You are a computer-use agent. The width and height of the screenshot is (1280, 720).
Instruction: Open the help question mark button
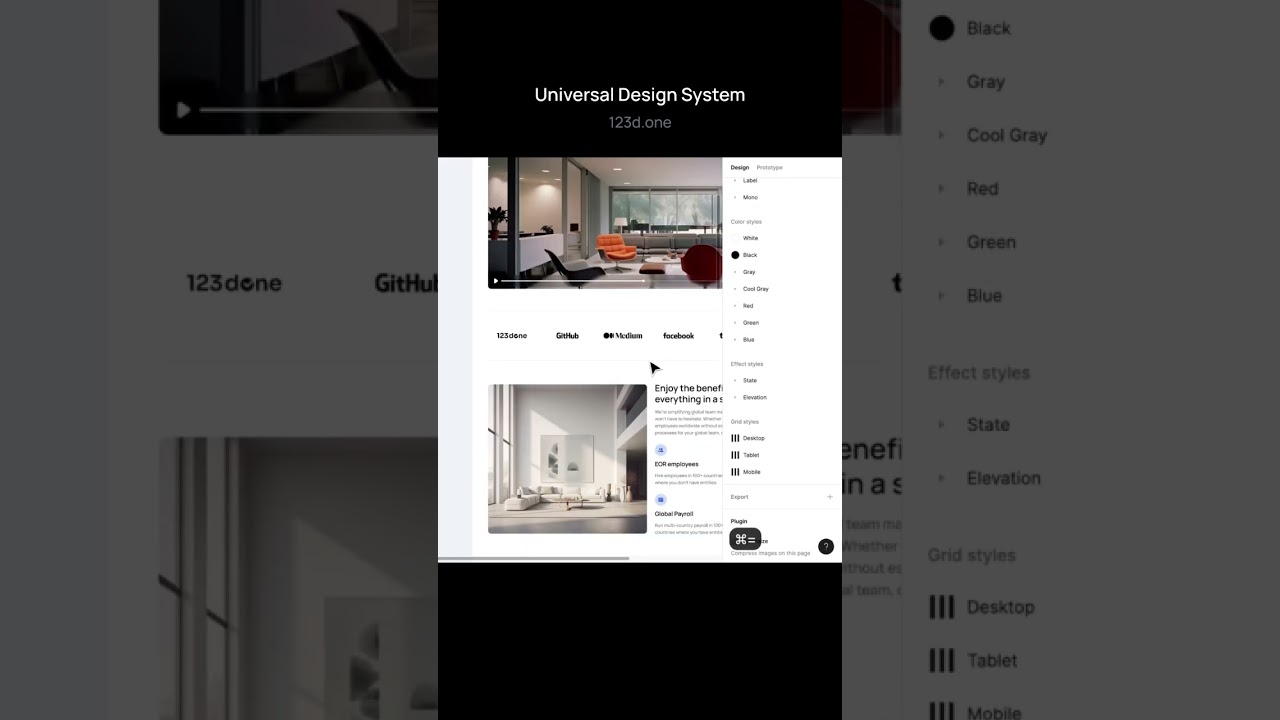(x=826, y=546)
